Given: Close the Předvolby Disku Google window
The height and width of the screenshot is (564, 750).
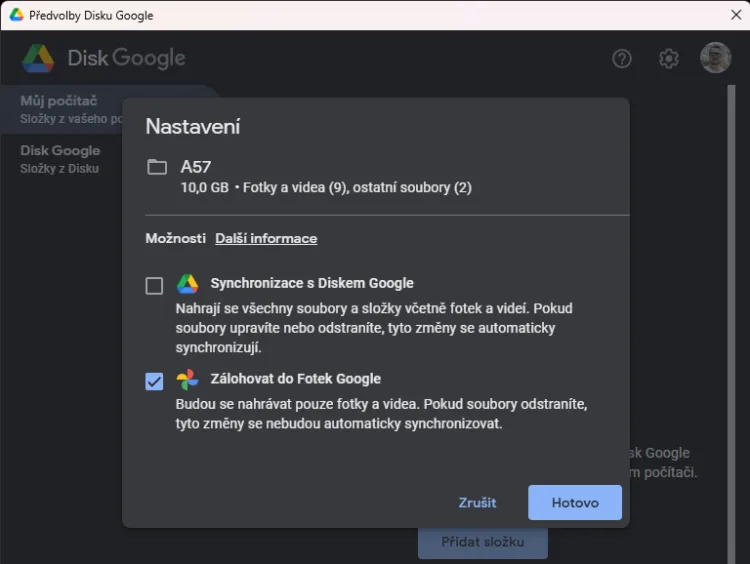Looking at the screenshot, I should (736, 15).
